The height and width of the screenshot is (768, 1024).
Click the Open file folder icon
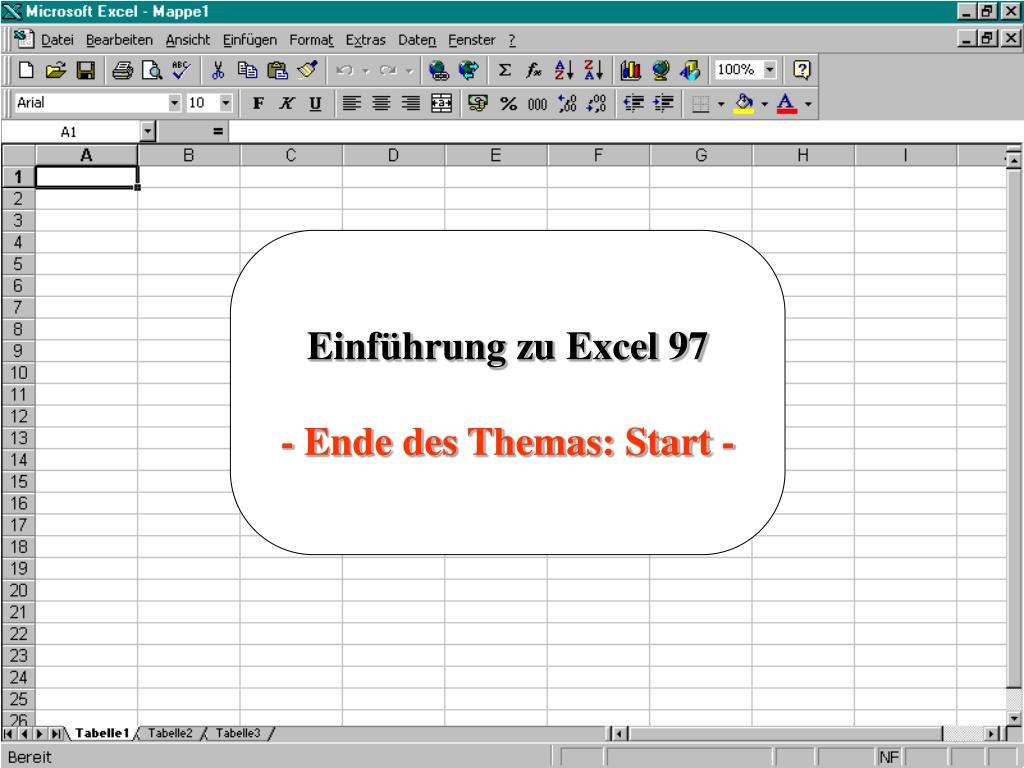coord(56,70)
